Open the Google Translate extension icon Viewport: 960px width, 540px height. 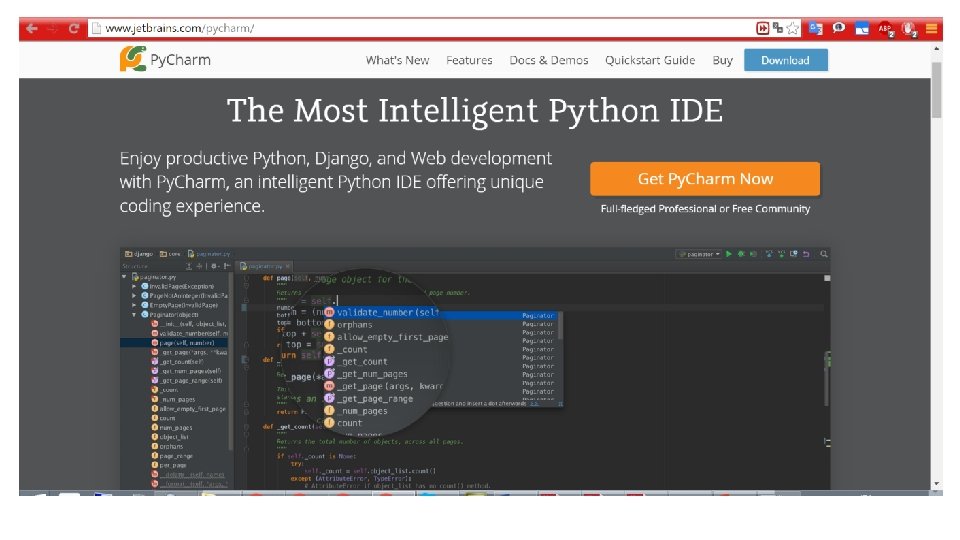click(x=816, y=28)
